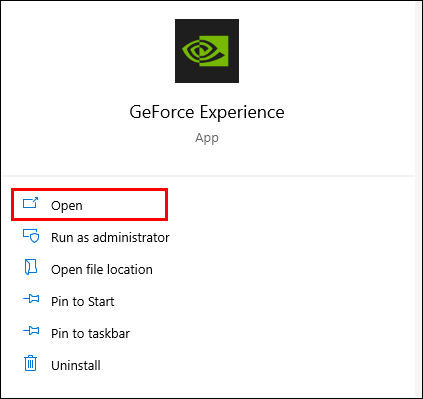The image size is (423, 399).
Task: Click the black background of the logo tile
Action: (187, 75)
